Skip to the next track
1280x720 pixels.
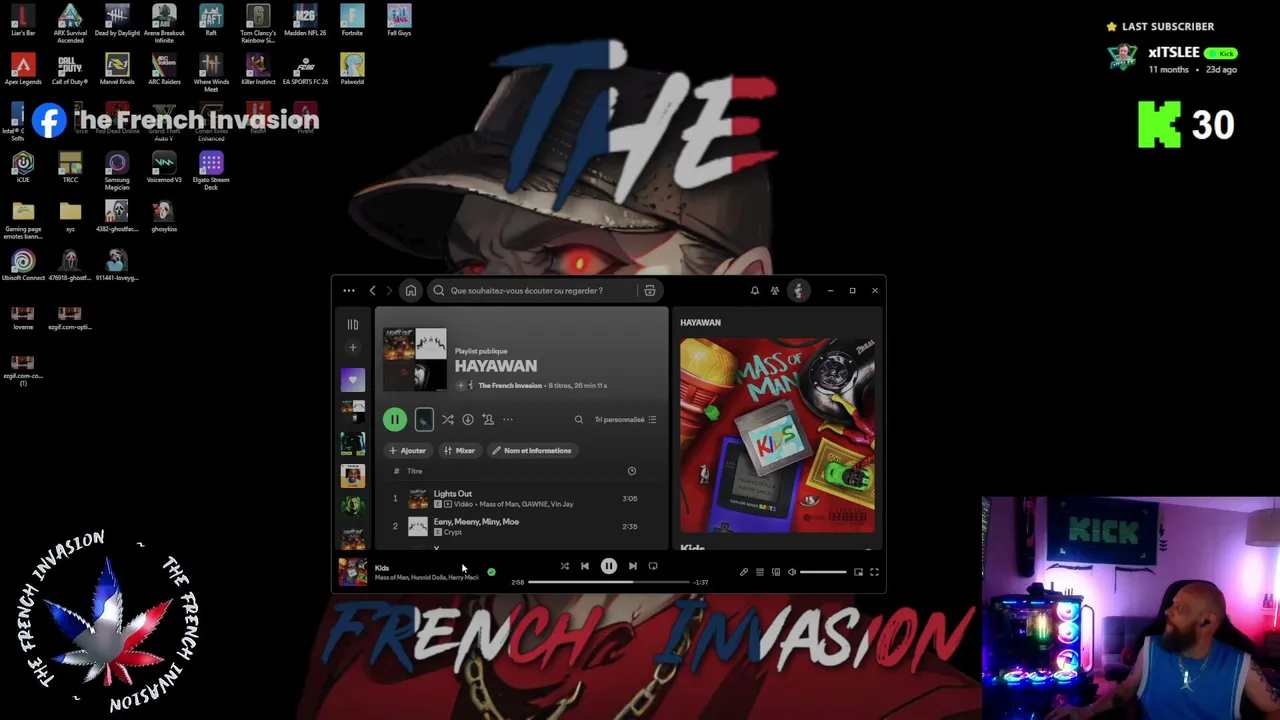[x=632, y=566]
